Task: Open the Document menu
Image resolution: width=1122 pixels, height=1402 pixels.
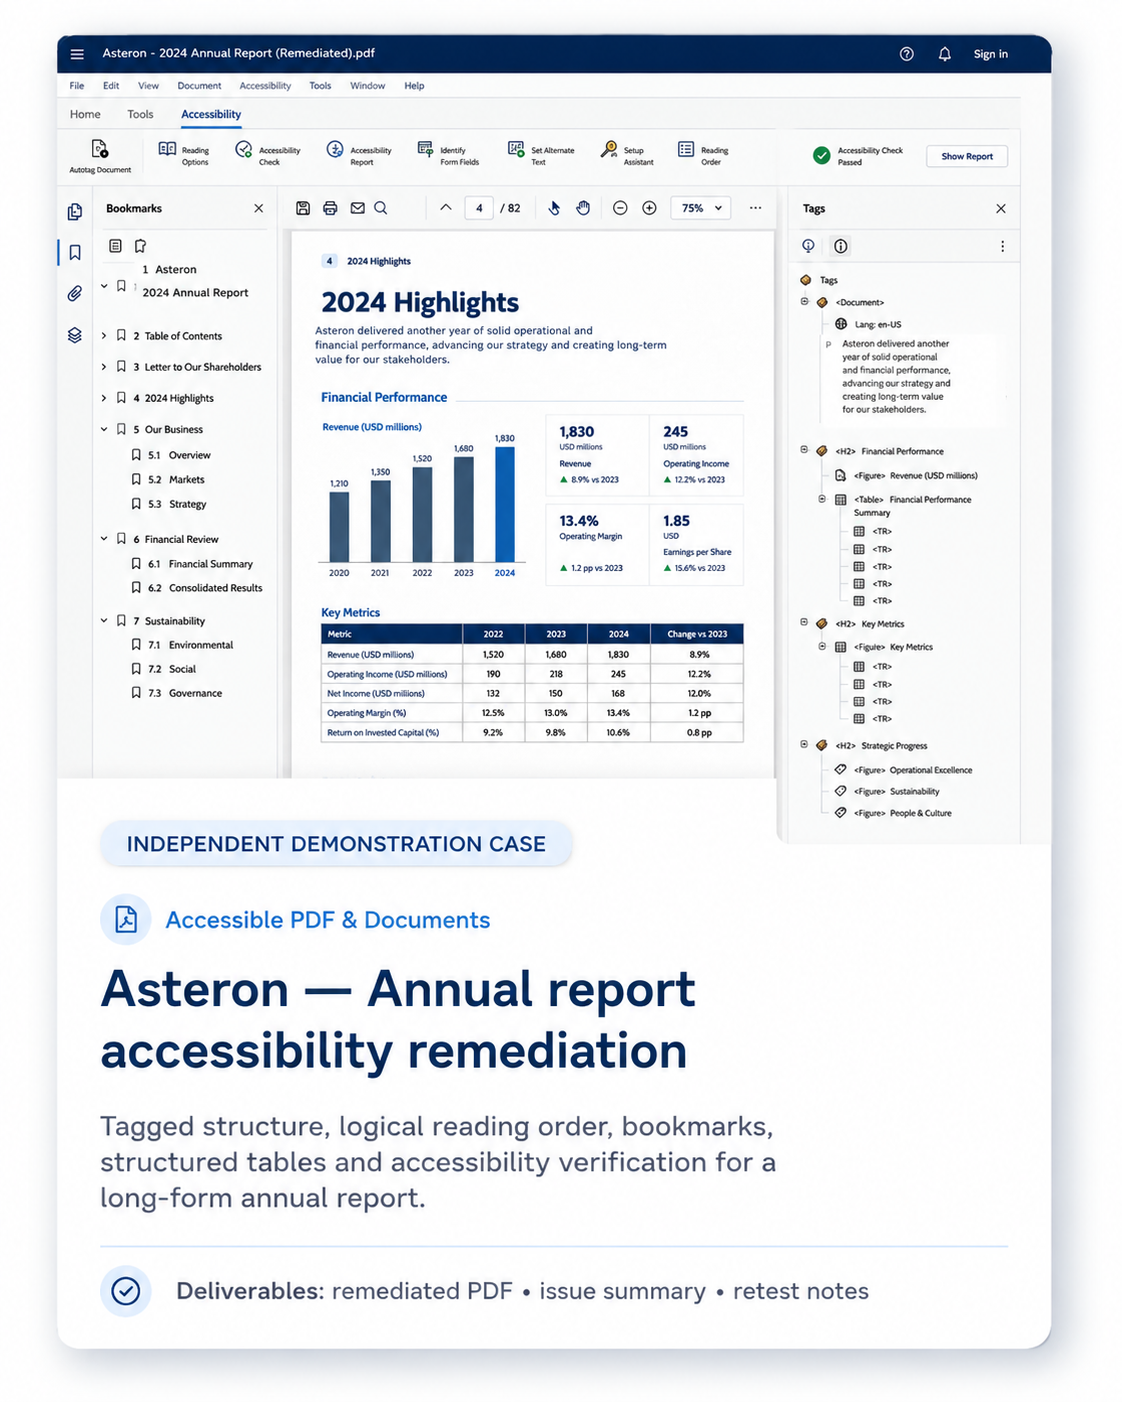Action: click(199, 86)
